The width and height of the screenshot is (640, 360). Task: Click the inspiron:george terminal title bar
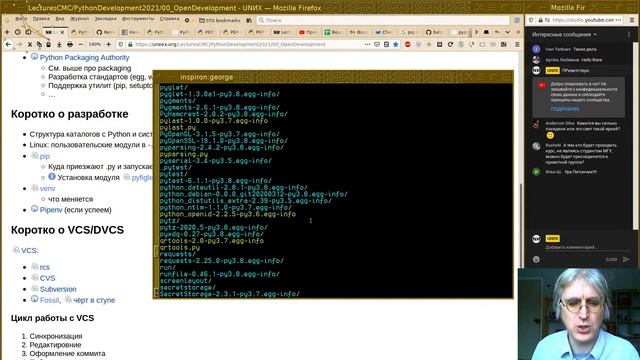click(x=333, y=77)
